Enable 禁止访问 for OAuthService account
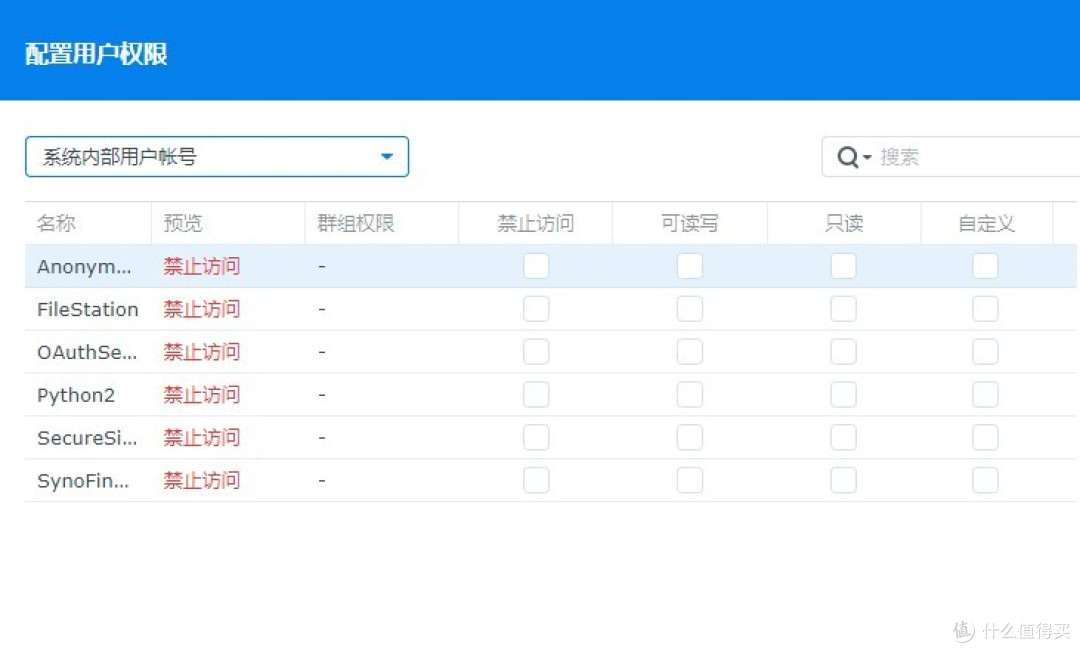This screenshot has height=653, width=1080. [x=536, y=352]
